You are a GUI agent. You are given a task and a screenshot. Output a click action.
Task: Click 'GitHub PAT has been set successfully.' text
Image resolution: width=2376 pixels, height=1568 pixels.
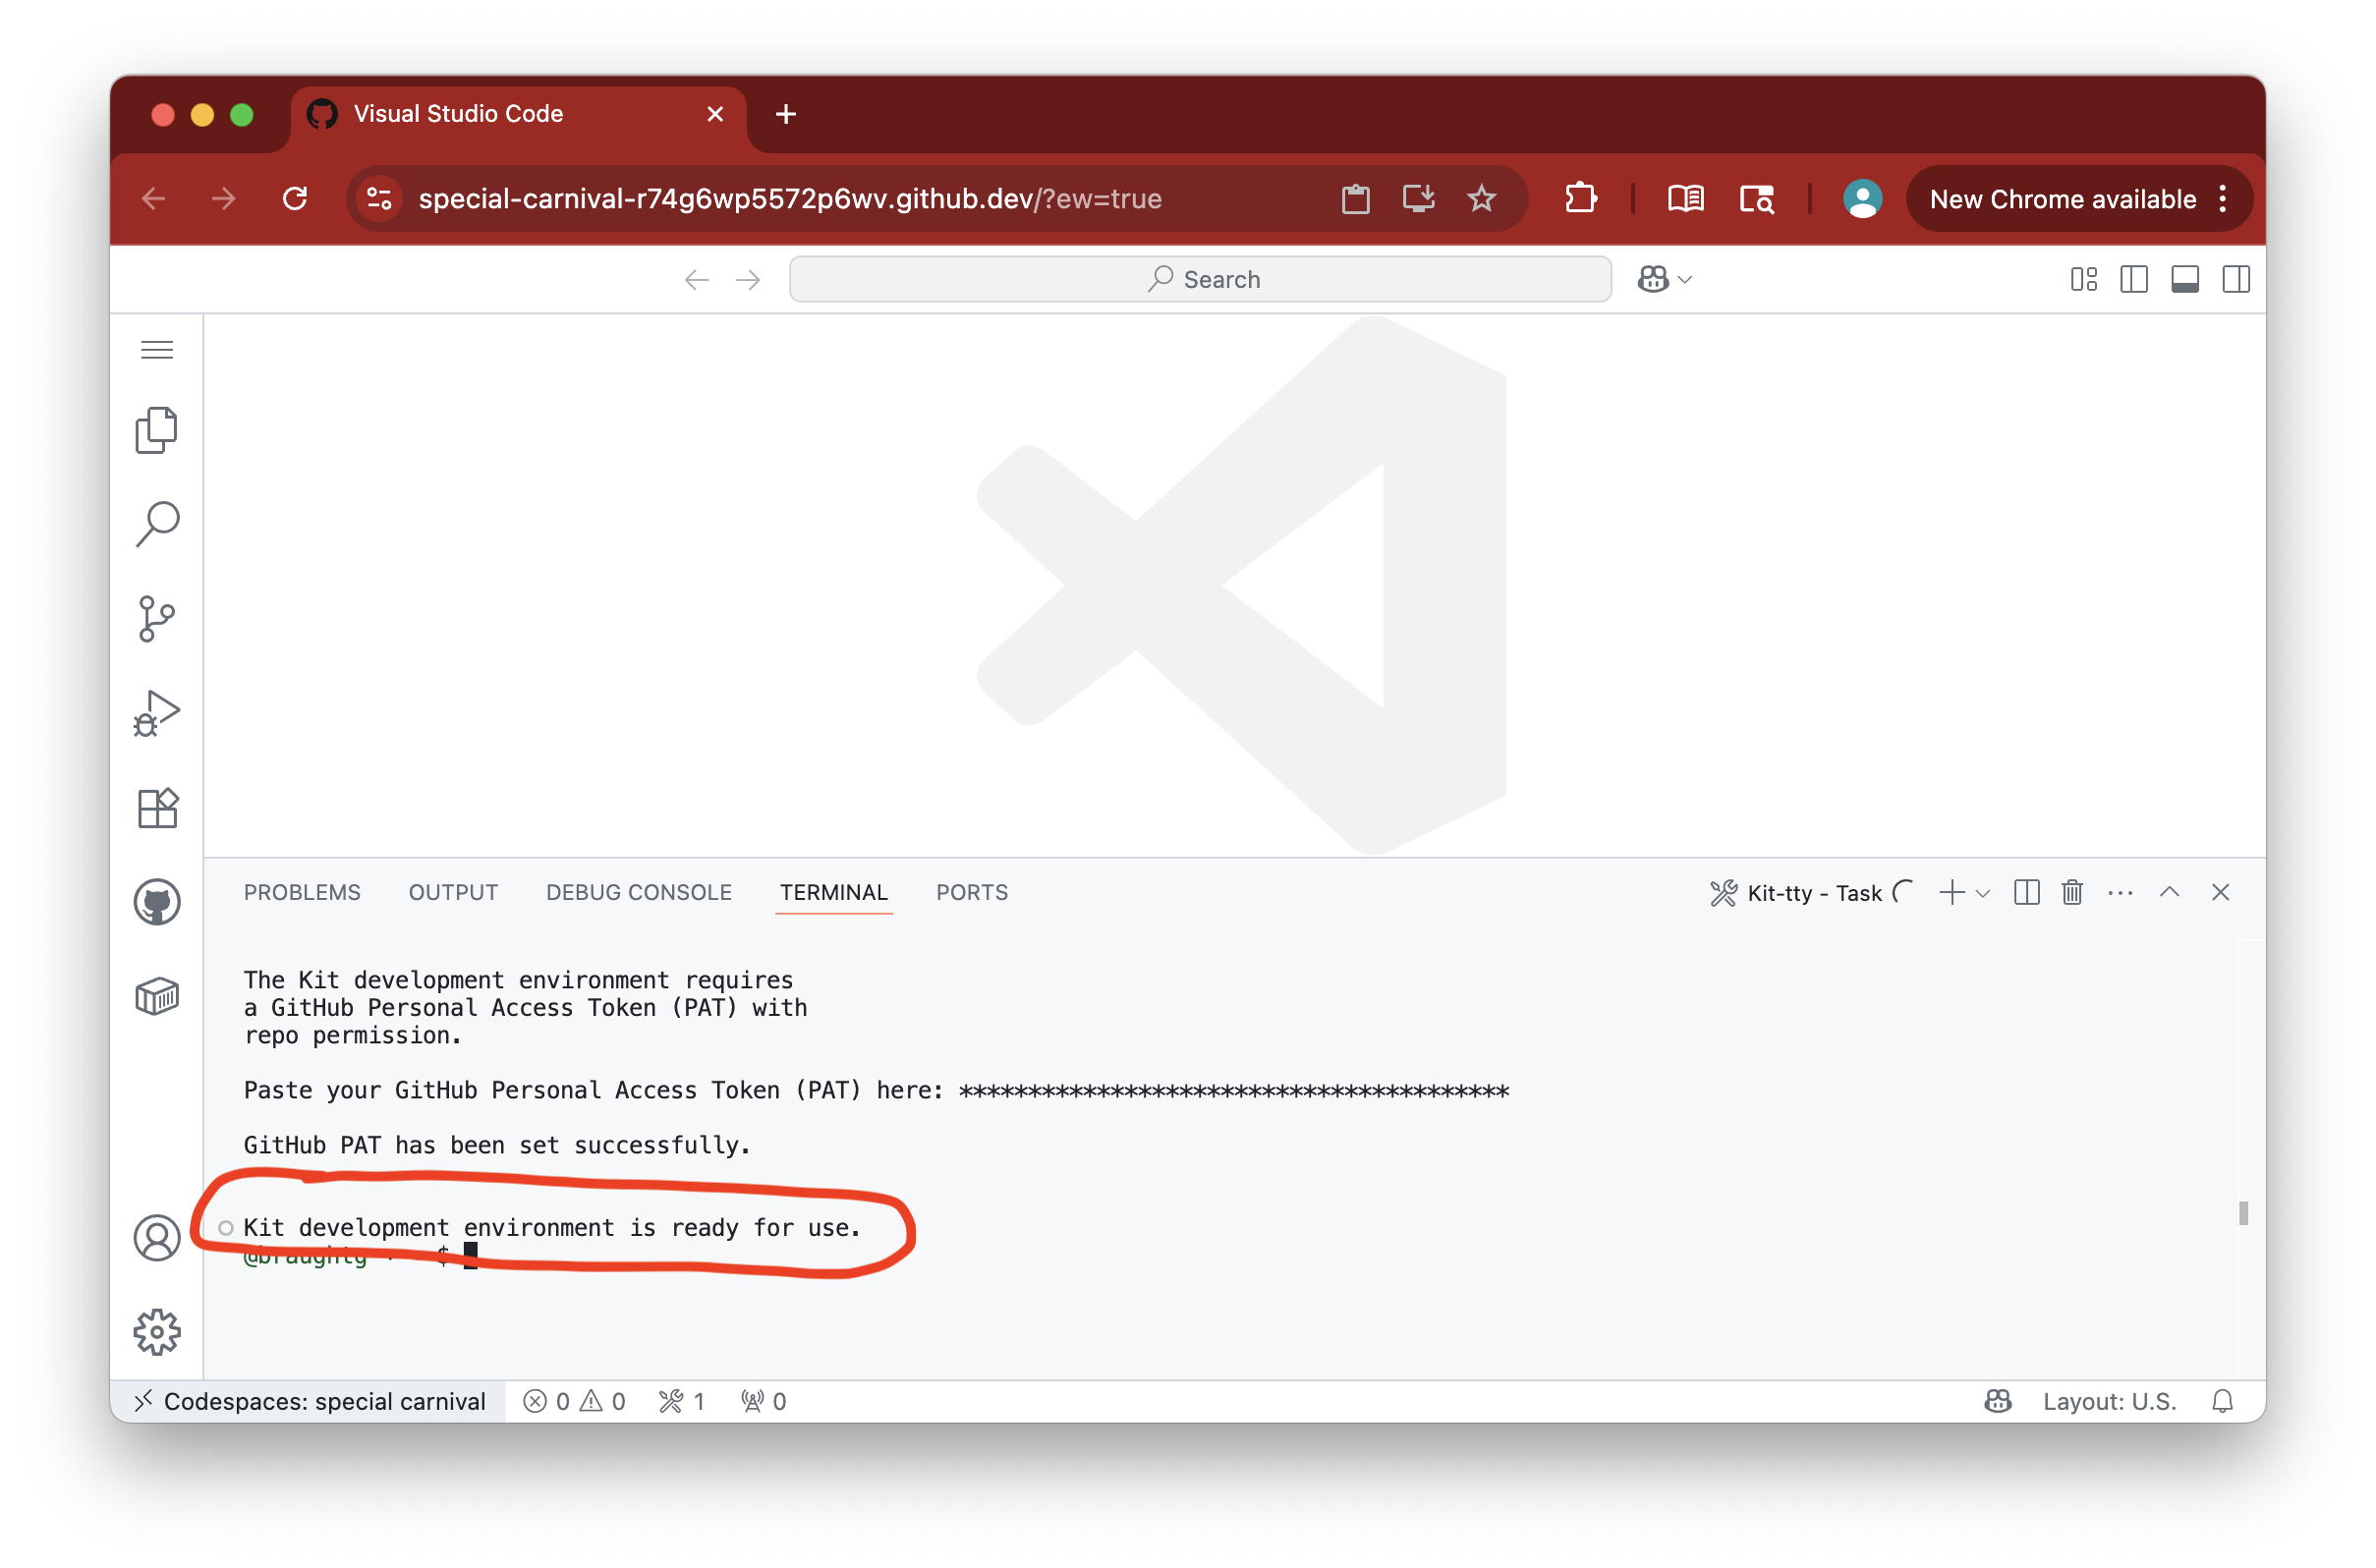(x=497, y=1145)
